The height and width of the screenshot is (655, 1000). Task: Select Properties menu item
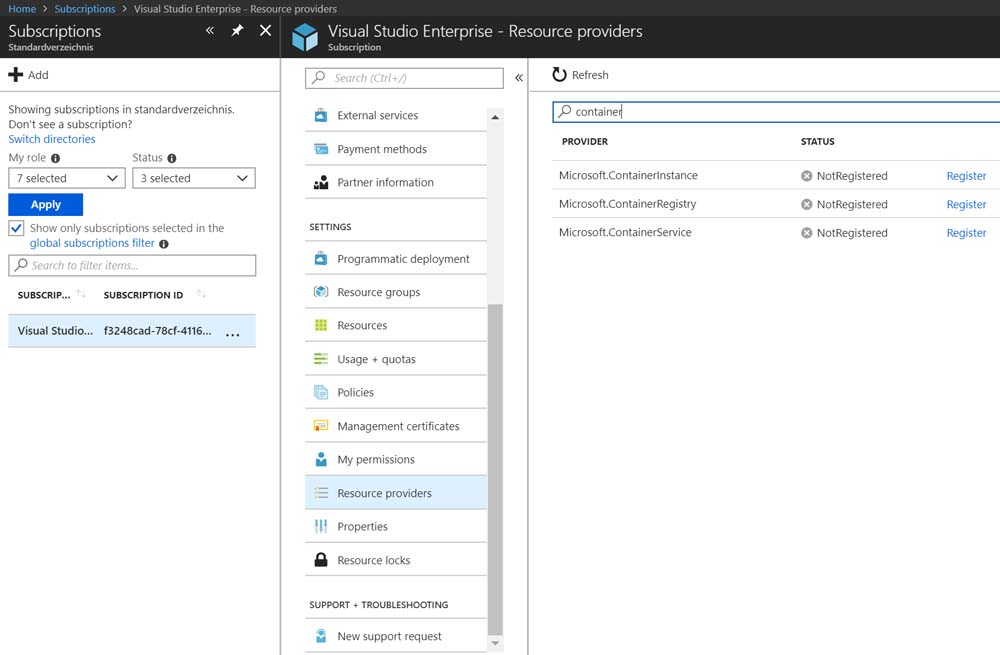pyautogui.click(x=362, y=526)
